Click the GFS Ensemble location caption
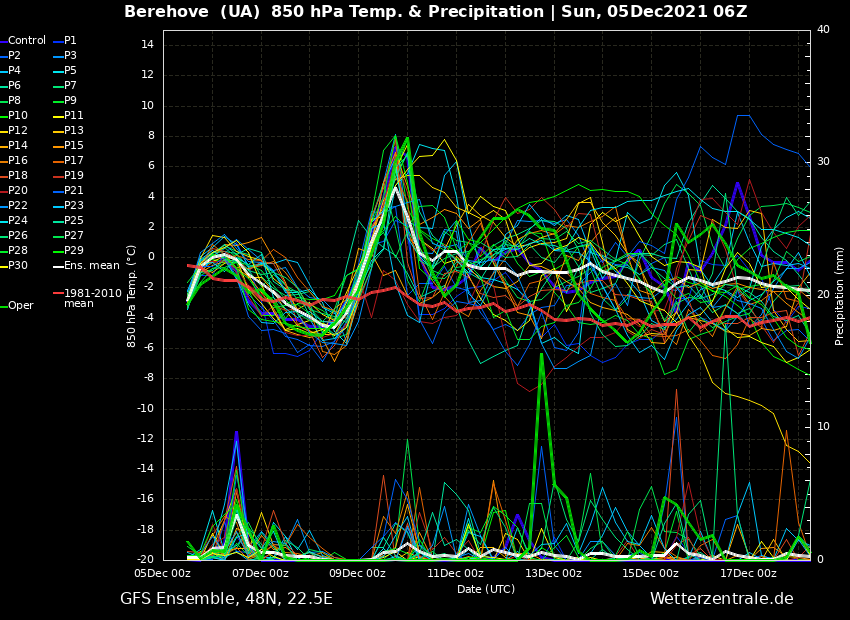The height and width of the screenshot is (620, 850). (x=226, y=599)
